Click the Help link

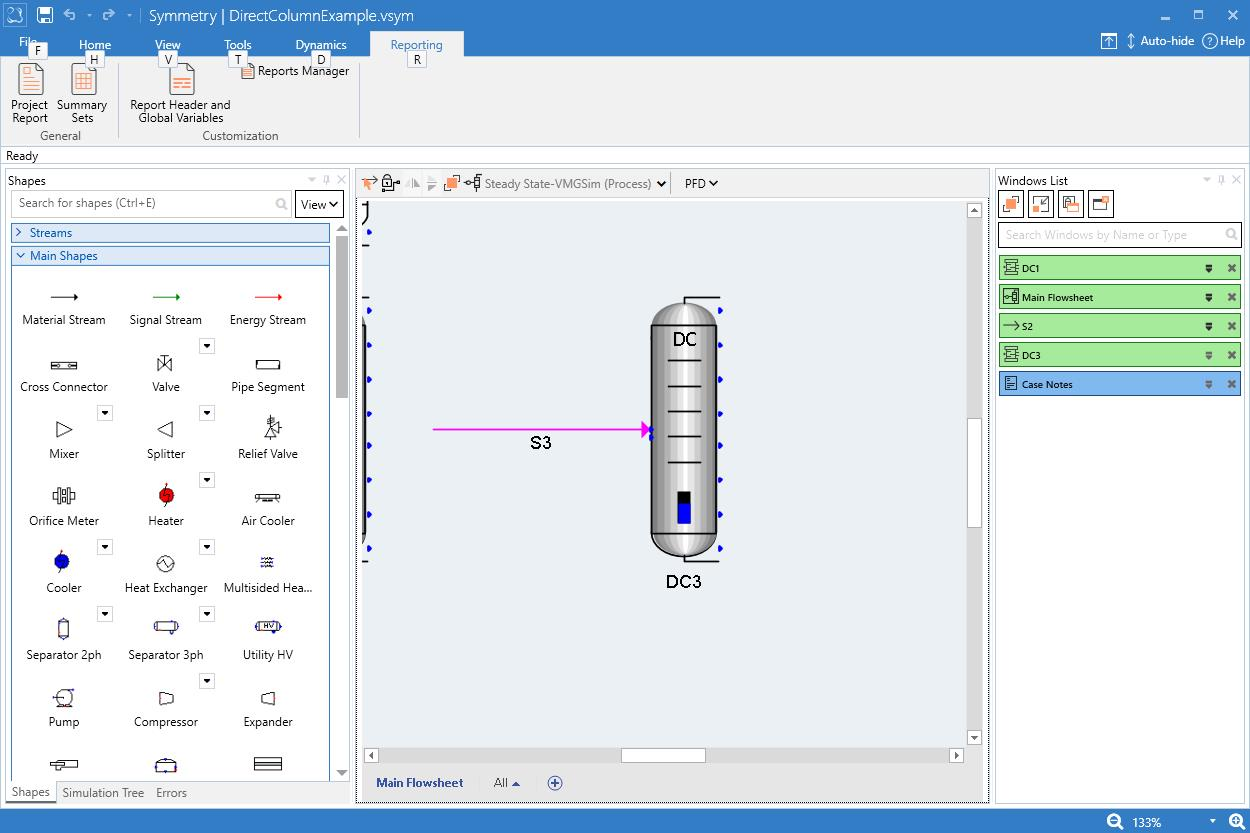(1224, 41)
